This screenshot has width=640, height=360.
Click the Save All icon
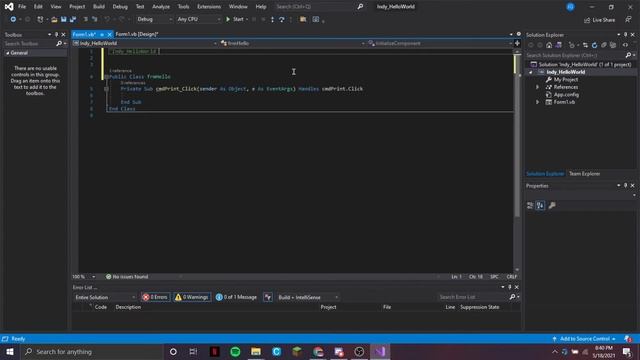coord(73,19)
